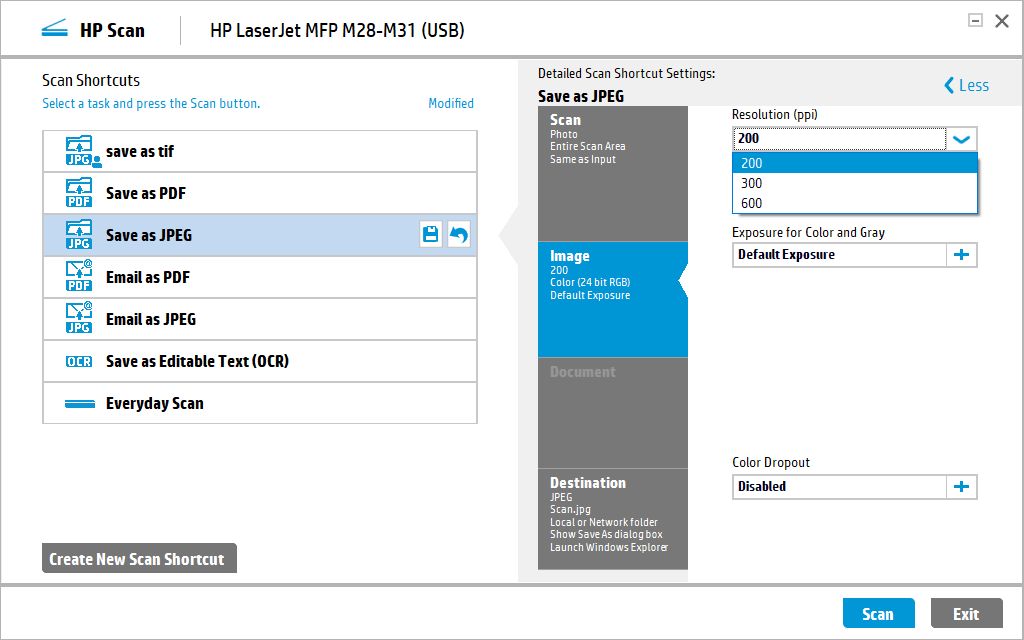Click the Everyday Scan shortcut icon
Image resolution: width=1024 pixels, height=640 pixels.
click(78, 403)
